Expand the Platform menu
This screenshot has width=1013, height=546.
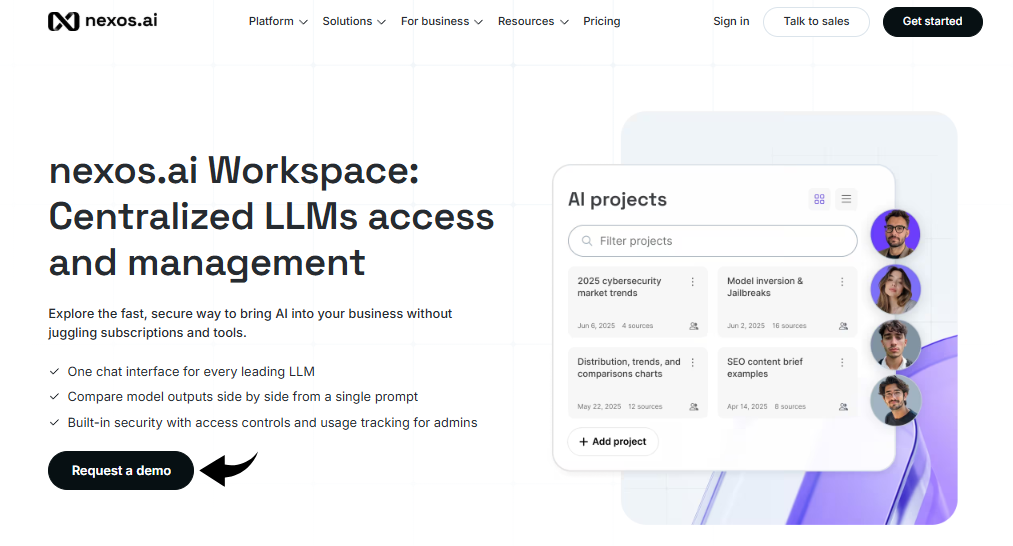click(x=278, y=21)
